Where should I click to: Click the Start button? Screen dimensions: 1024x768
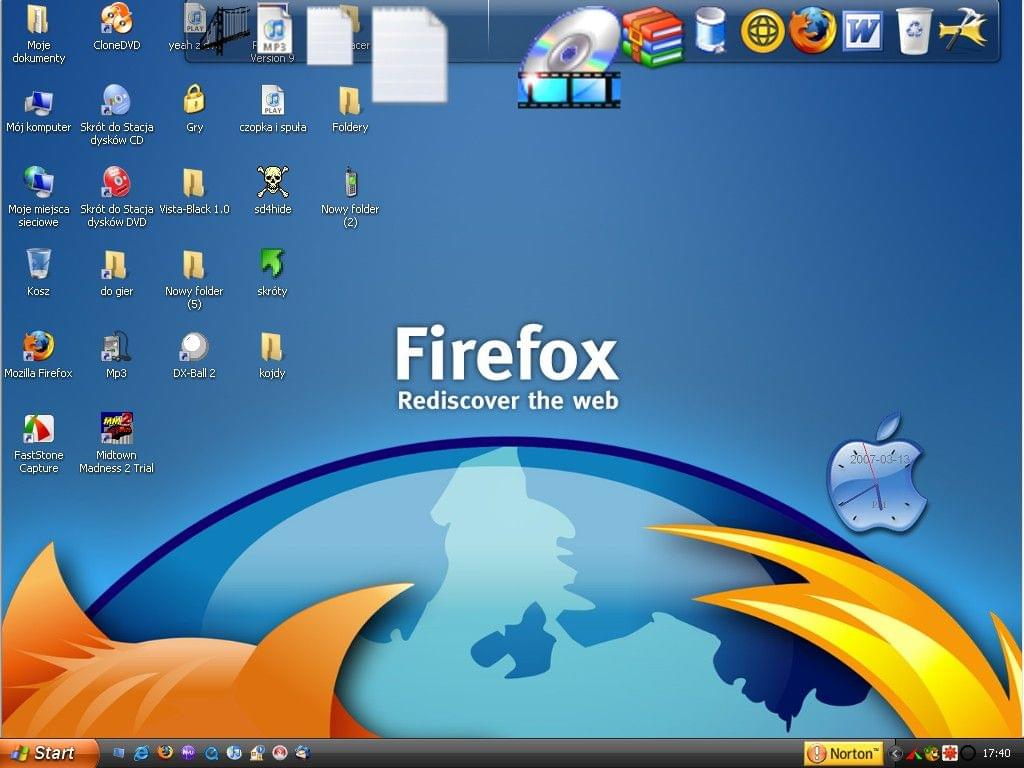(x=48, y=753)
